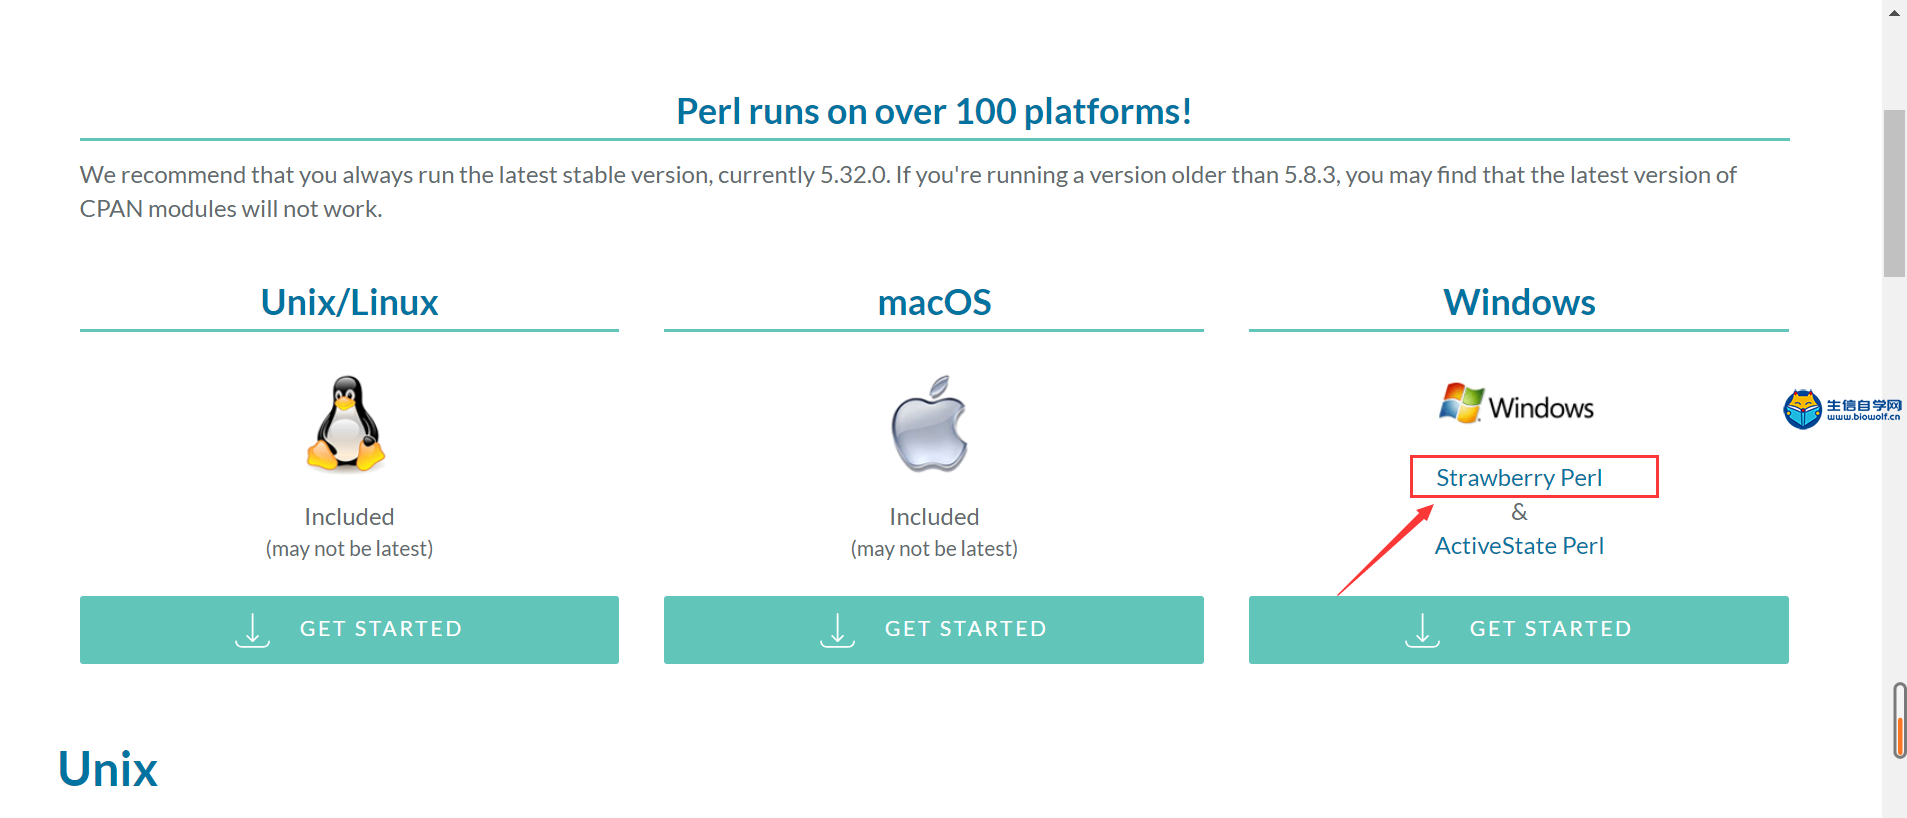
Task: Open the Strawberry Perl link
Action: pyautogui.click(x=1519, y=478)
